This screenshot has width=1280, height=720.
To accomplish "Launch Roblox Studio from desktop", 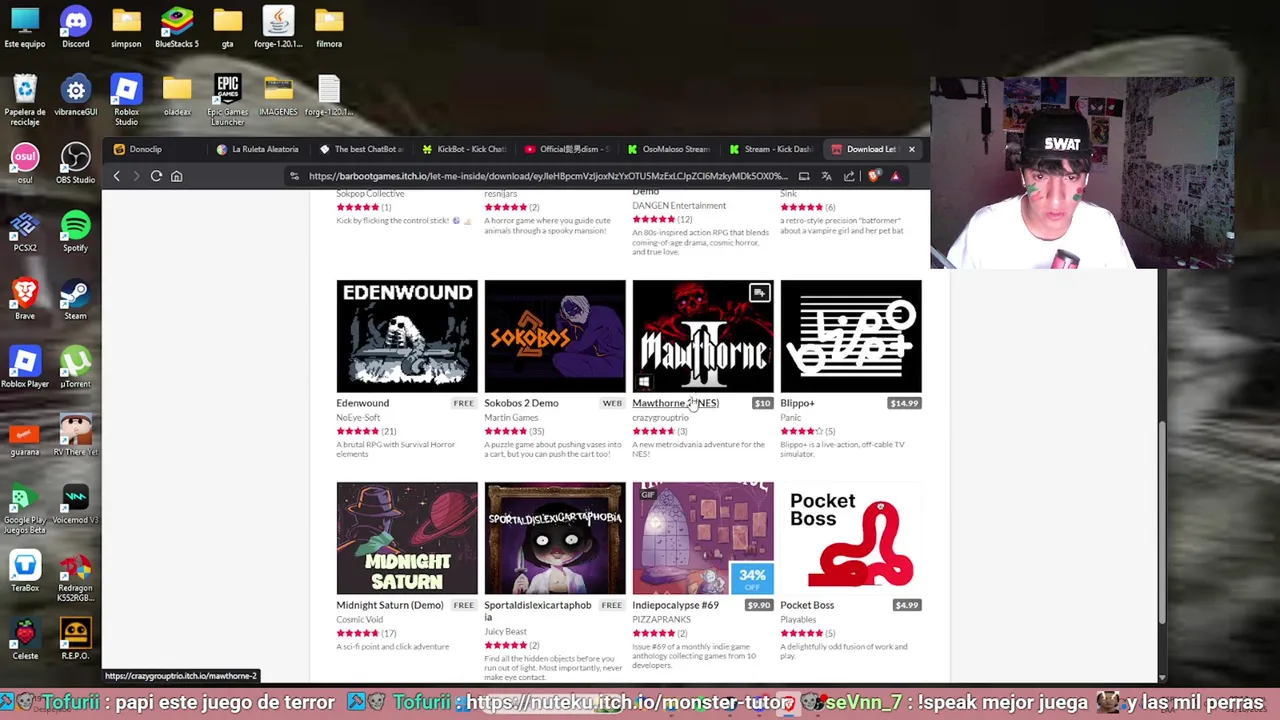I will tap(126, 100).
